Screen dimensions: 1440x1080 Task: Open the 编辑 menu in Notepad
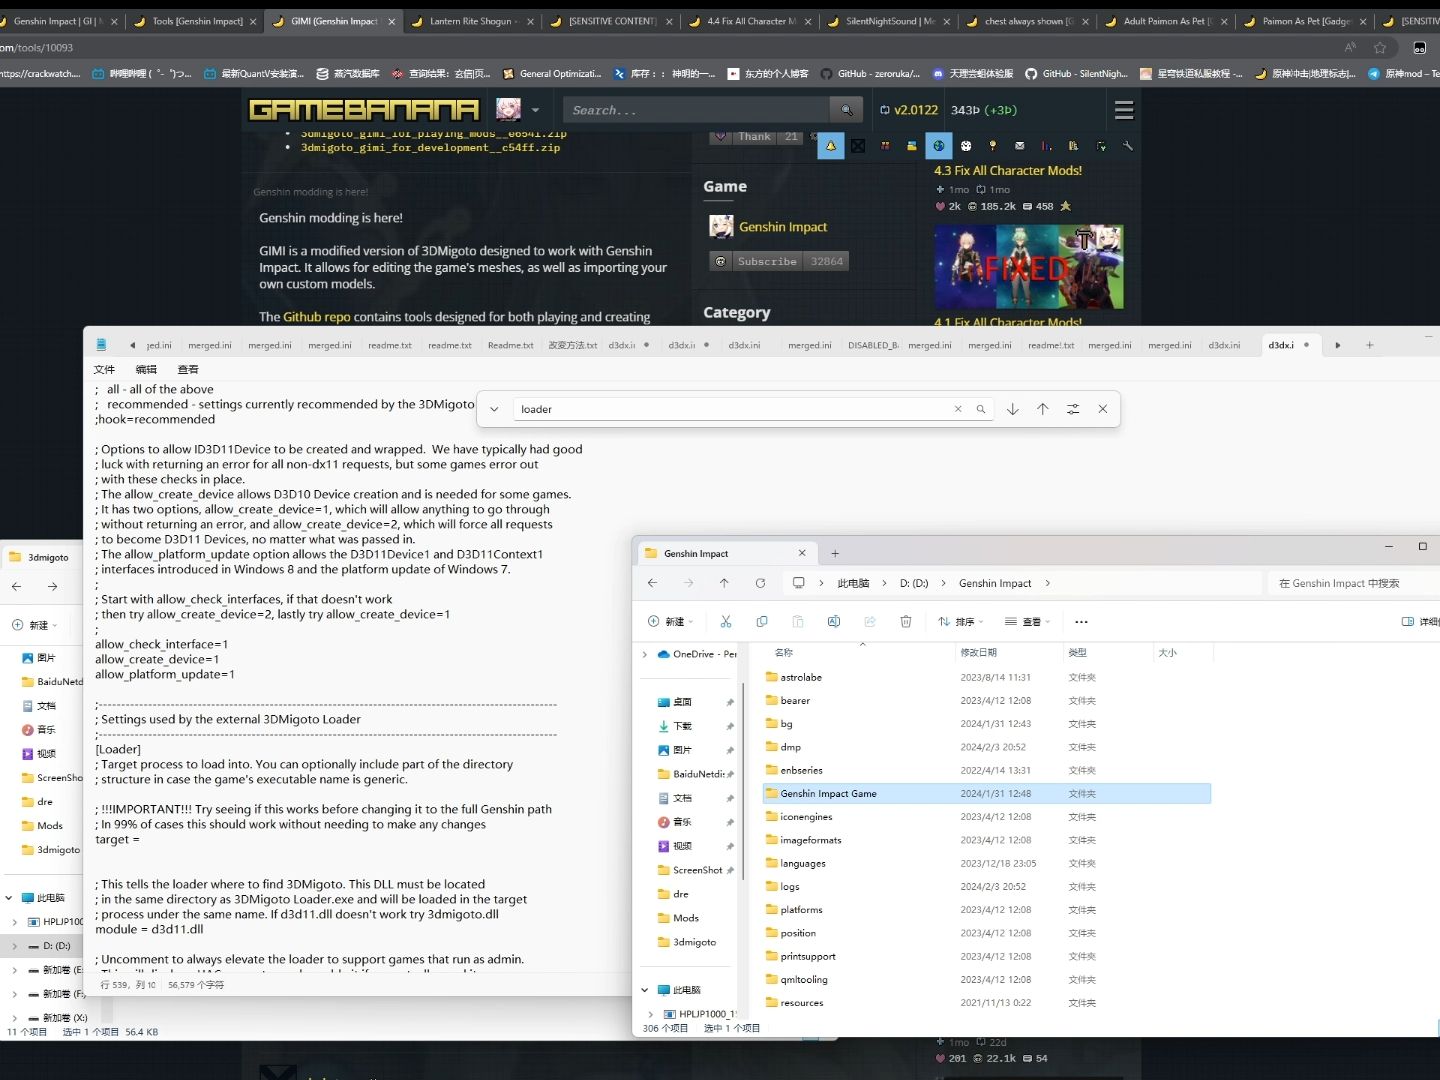(146, 369)
